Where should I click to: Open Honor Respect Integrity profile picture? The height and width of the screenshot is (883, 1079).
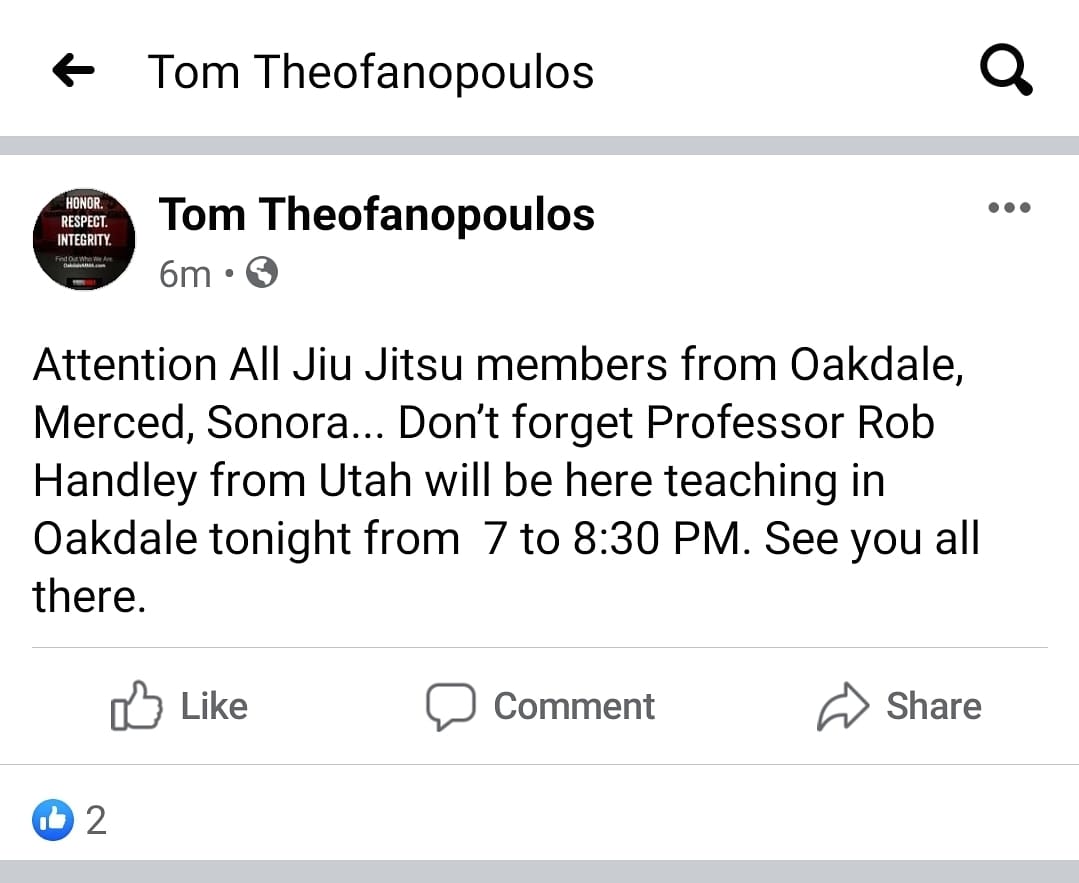click(x=84, y=240)
